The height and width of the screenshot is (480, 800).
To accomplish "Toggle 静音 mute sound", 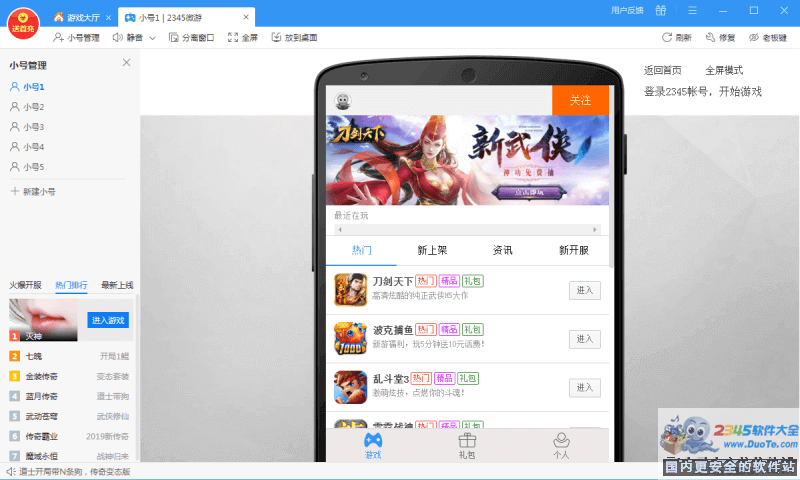I will pos(128,37).
